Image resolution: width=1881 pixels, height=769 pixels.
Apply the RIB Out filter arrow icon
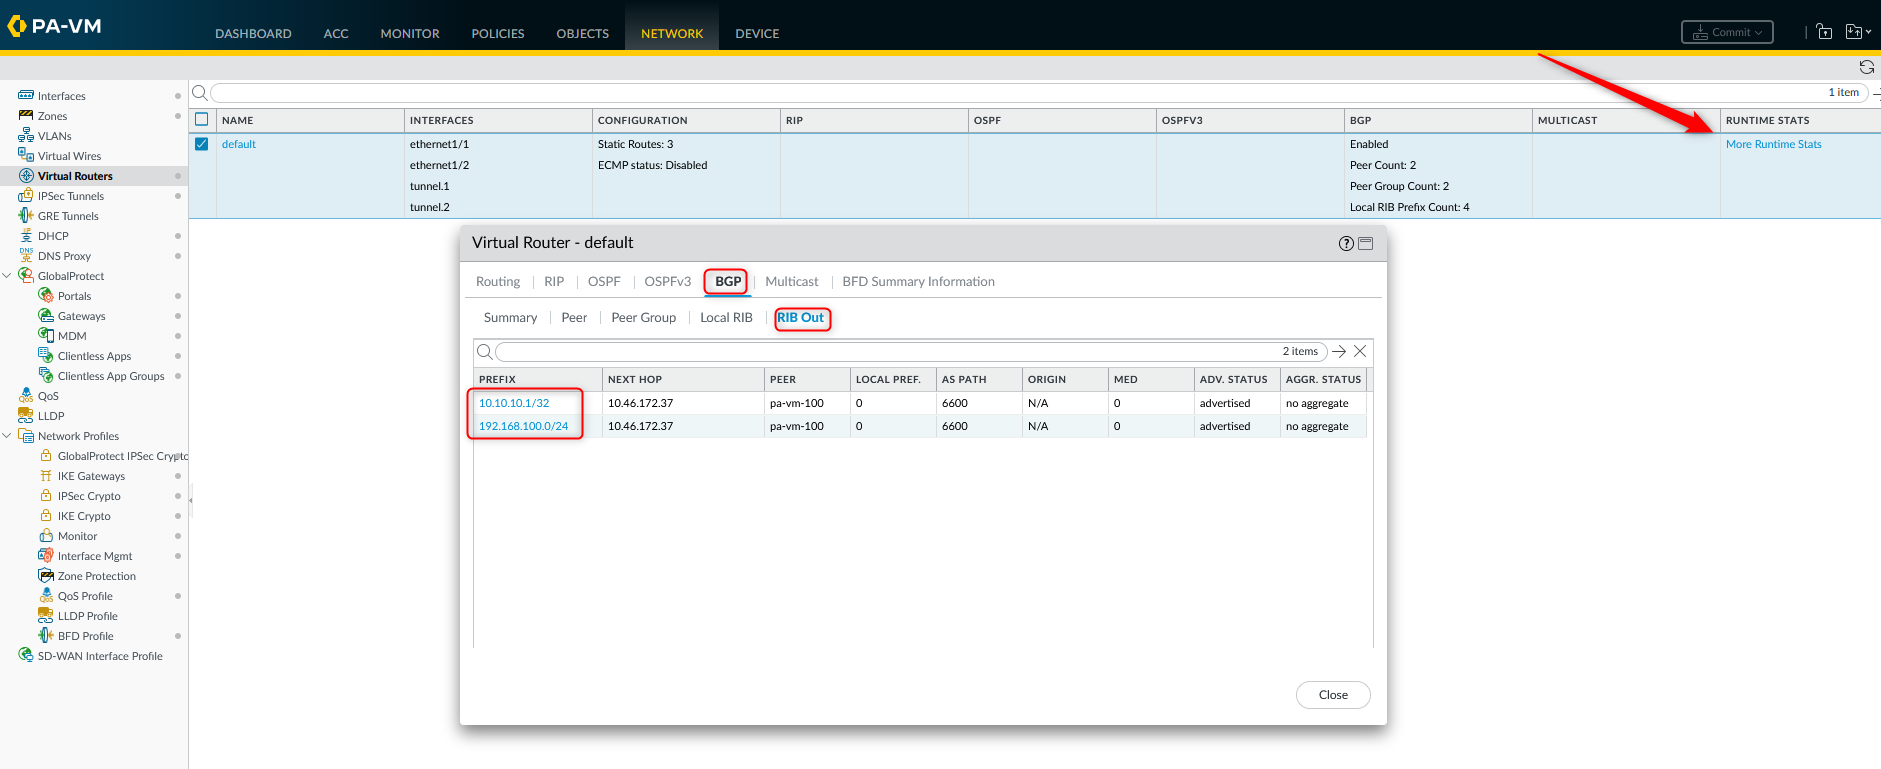(1339, 352)
